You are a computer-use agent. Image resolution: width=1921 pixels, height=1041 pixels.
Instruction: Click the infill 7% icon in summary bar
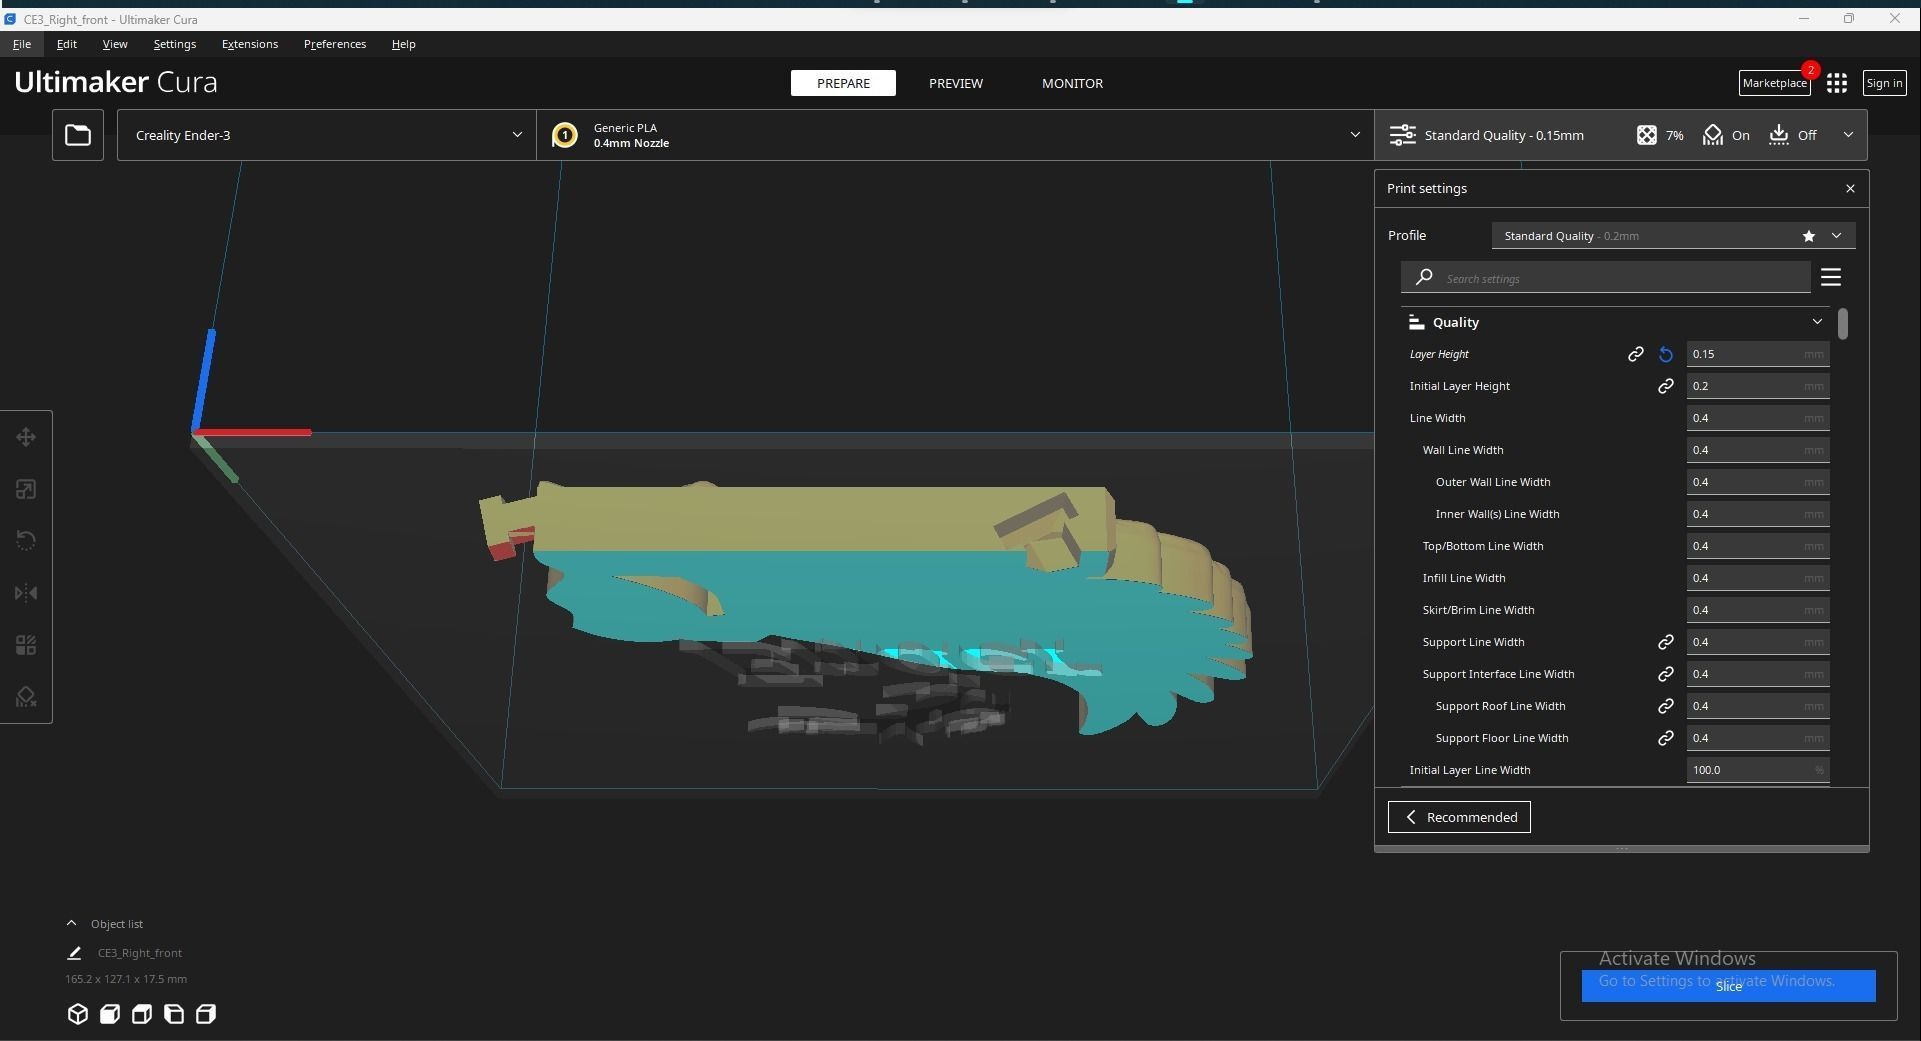(x=1646, y=135)
